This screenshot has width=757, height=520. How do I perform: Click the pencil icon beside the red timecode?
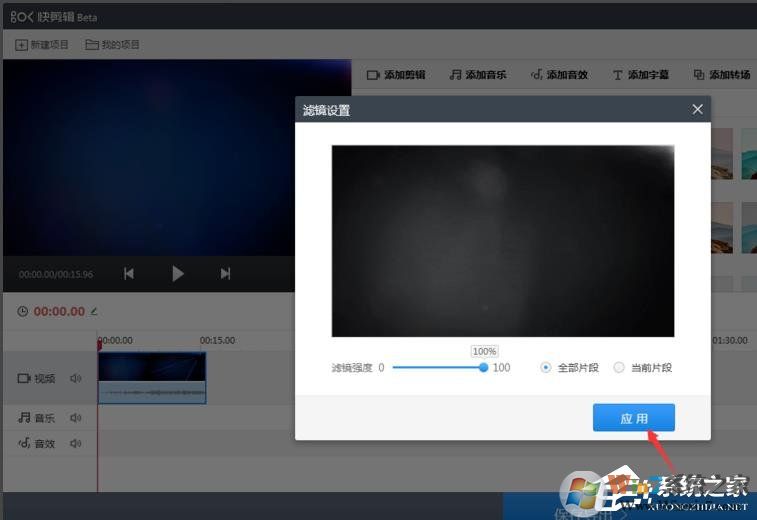click(95, 311)
